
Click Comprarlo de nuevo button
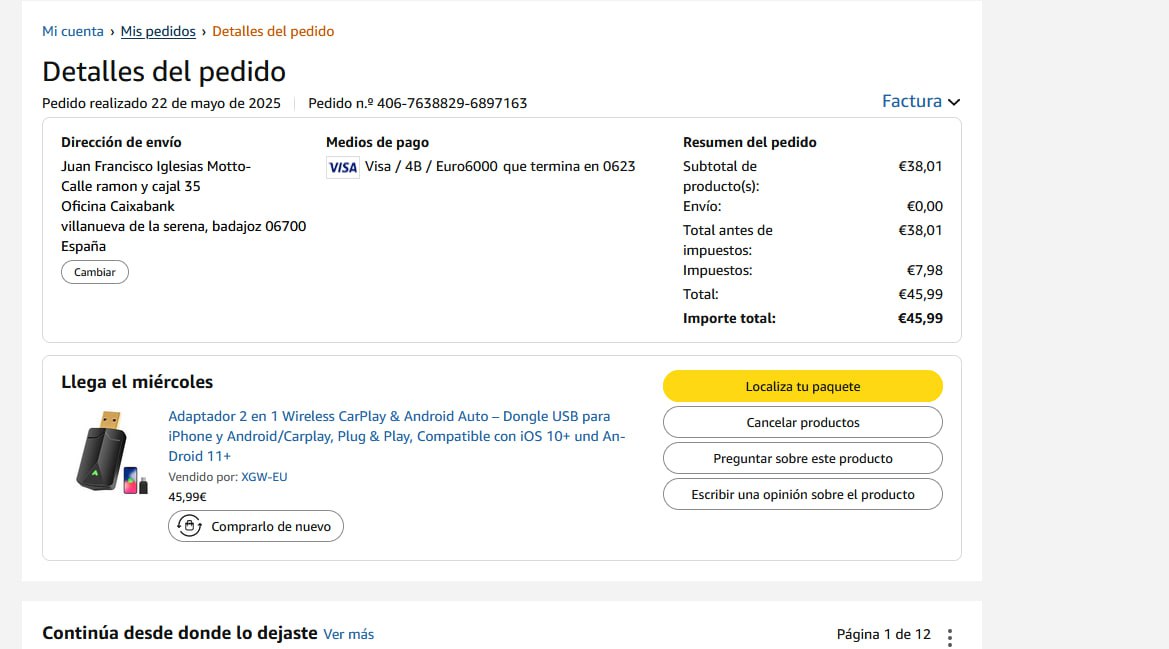[x=256, y=526]
